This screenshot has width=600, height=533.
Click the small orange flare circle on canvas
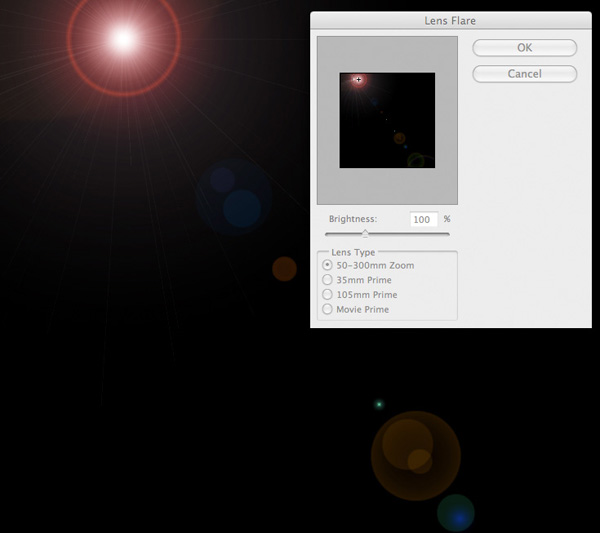click(x=285, y=268)
